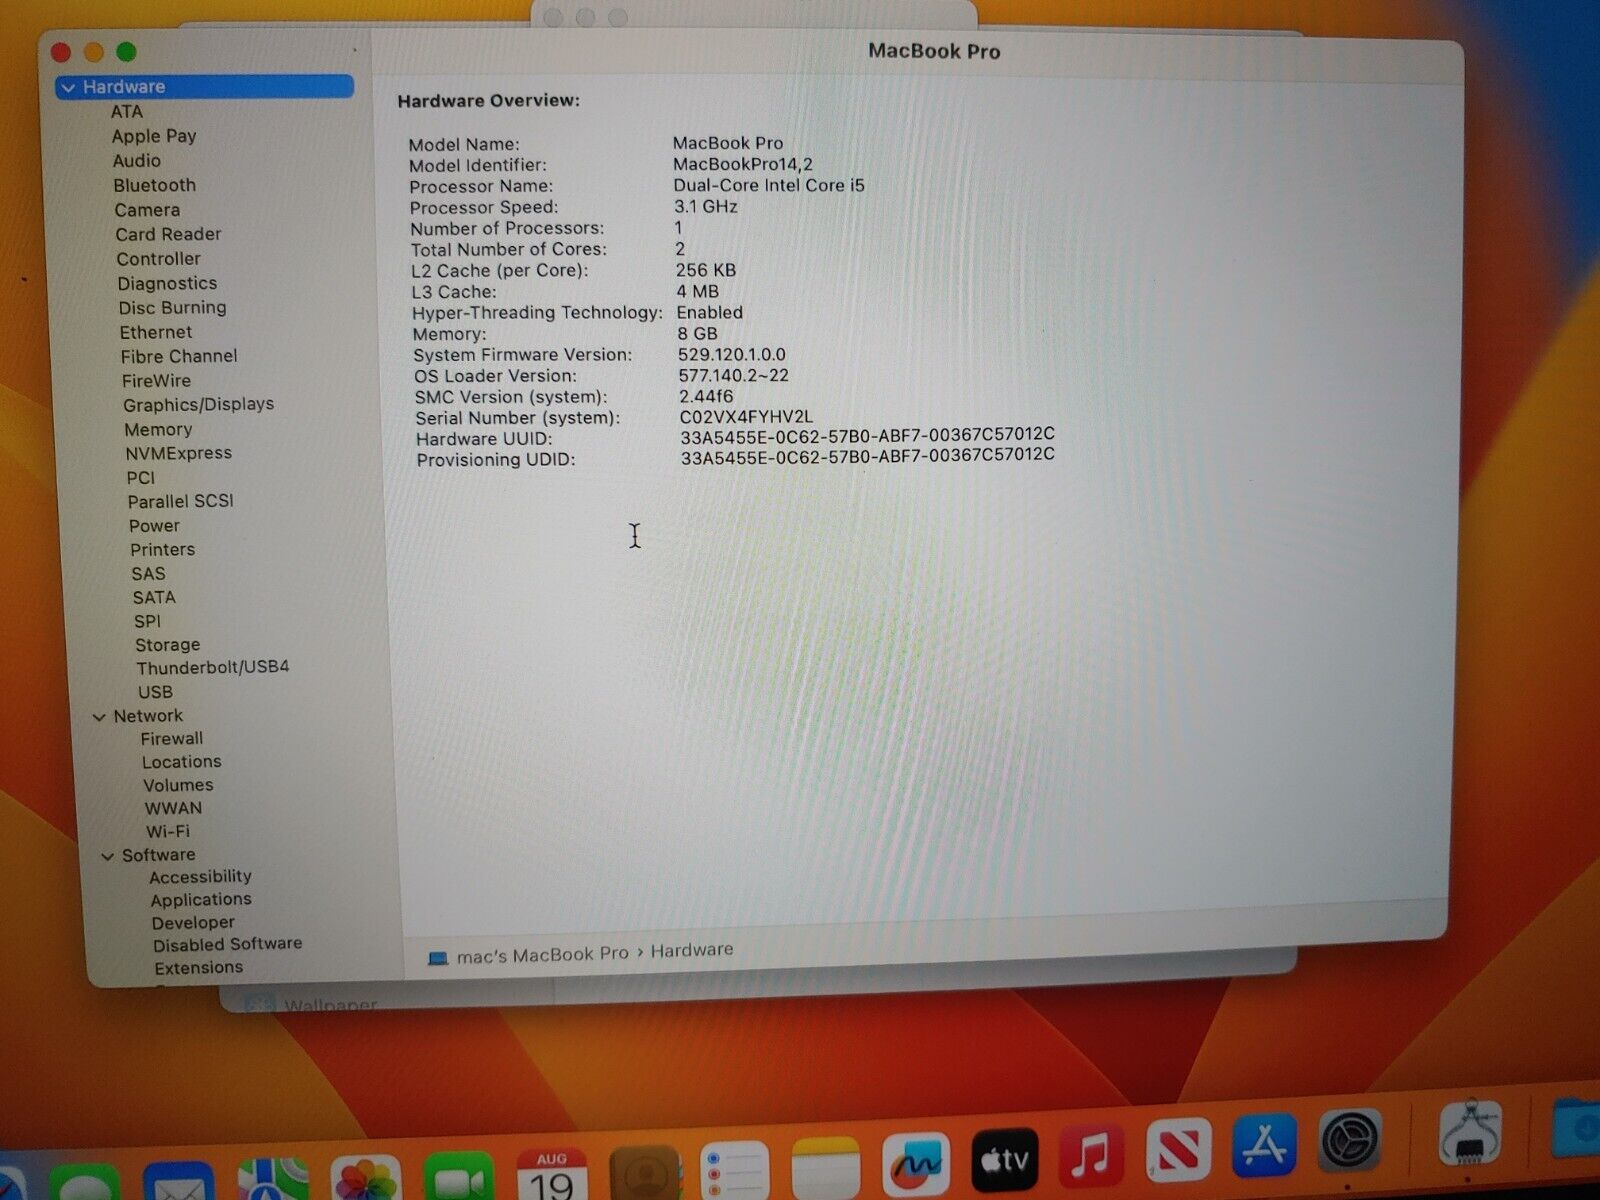Viewport: 1600px width, 1200px height.
Task: Open Notes app in the Dock
Action: (x=826, y=1167)
